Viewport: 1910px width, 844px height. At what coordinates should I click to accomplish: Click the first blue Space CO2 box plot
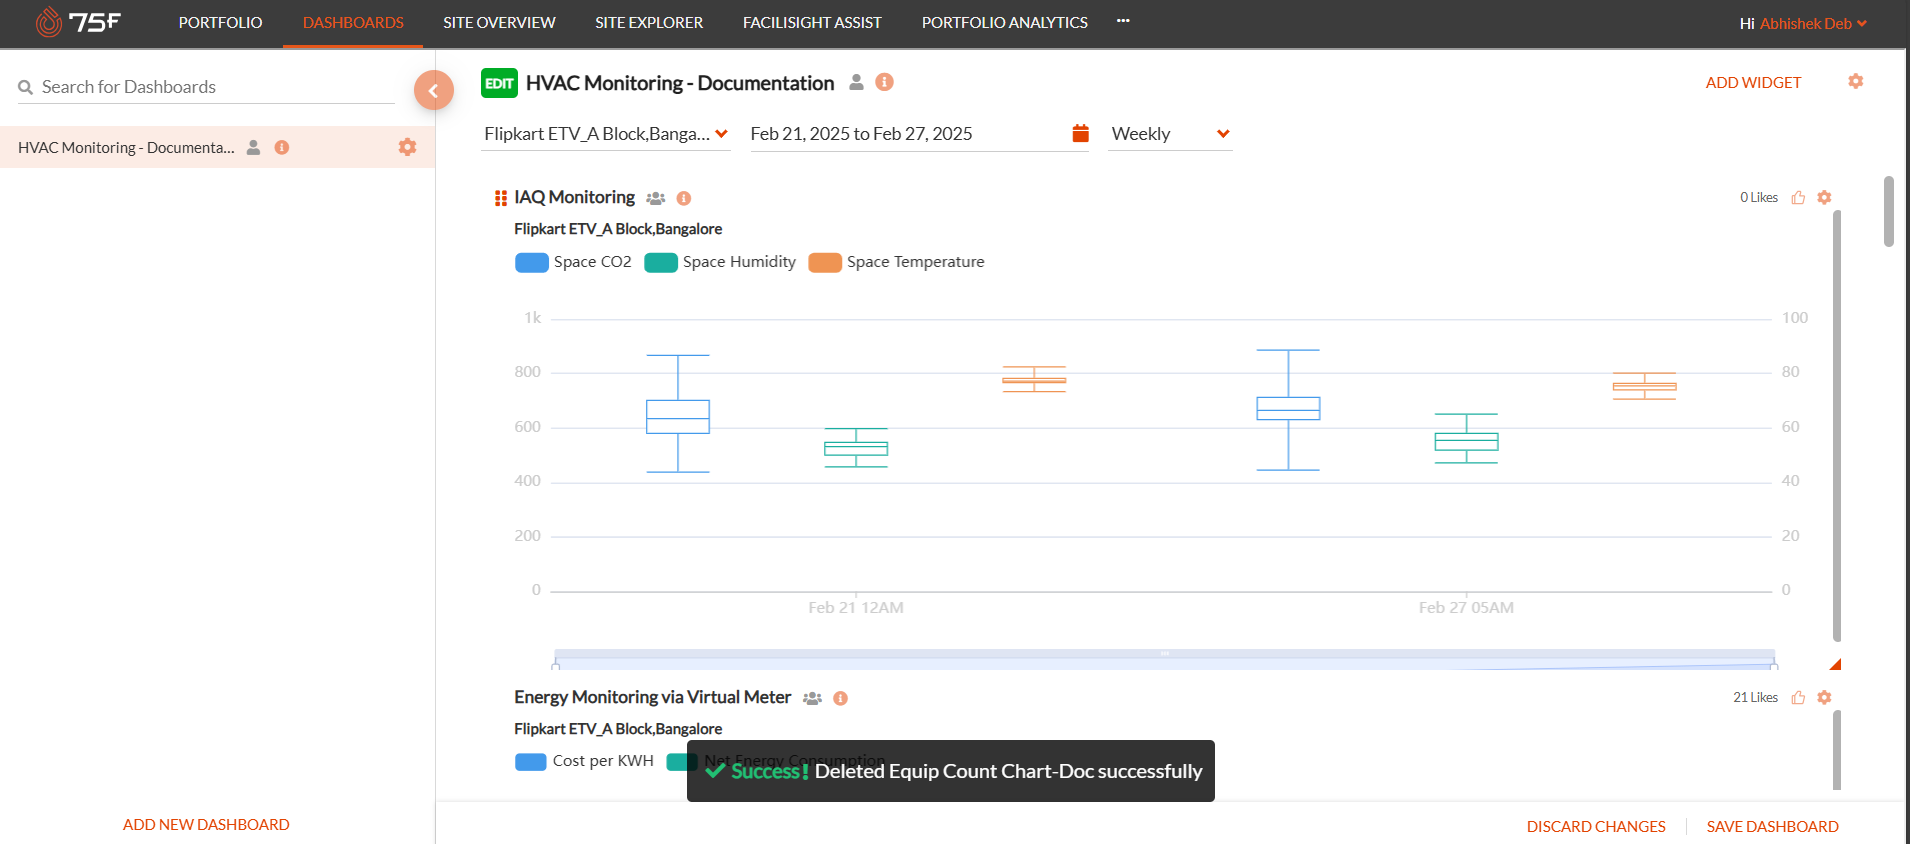click(678, 414)
